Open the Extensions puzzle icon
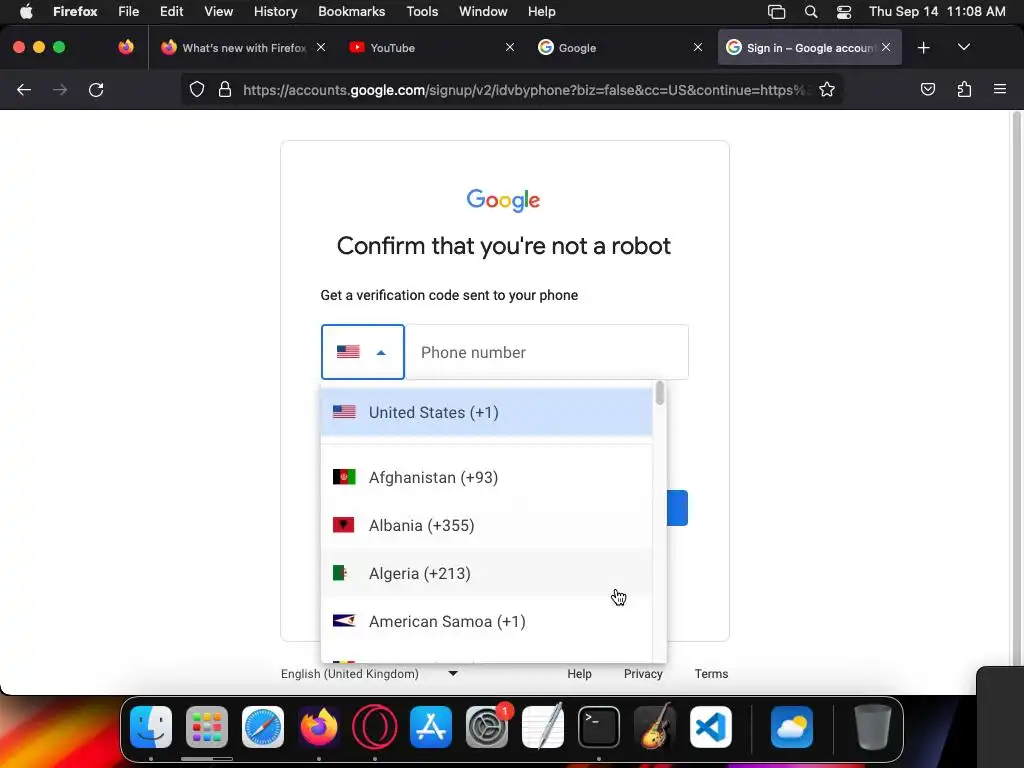Image resolution: width=1024 pixels, height=768 pixels. (964, 89)
